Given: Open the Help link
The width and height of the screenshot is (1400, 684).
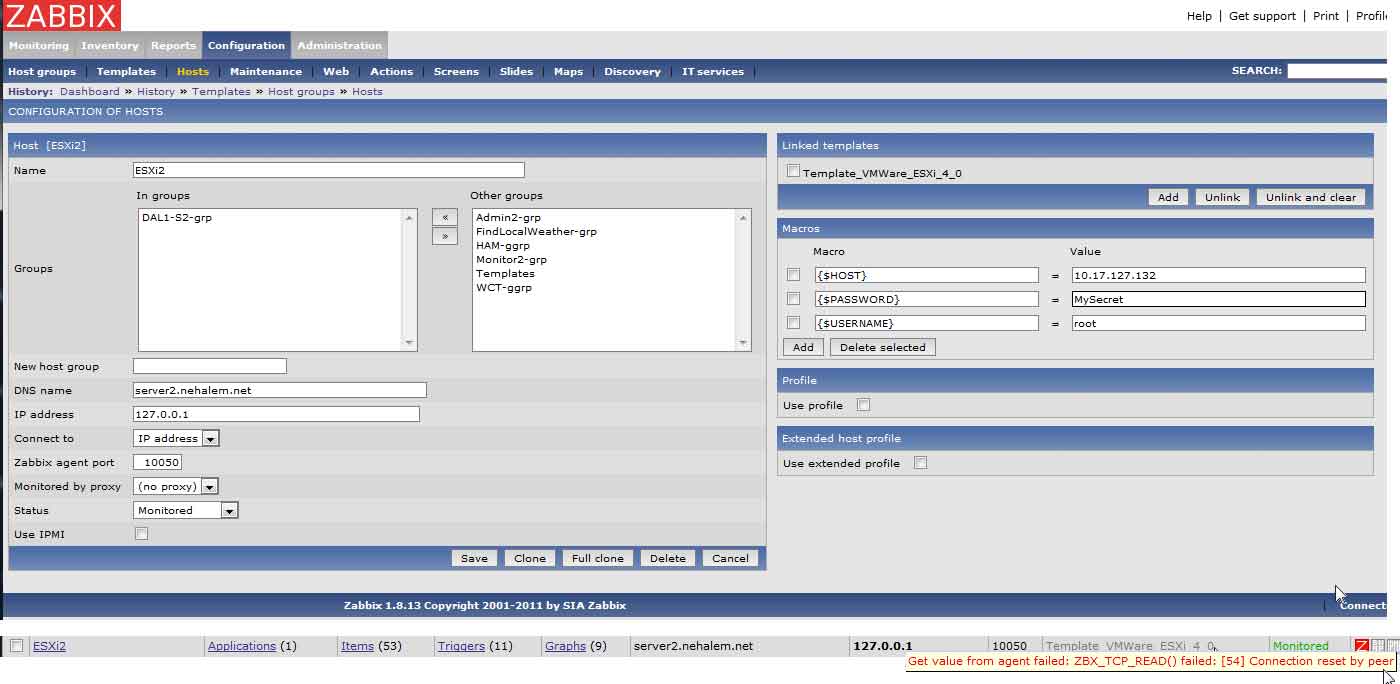Looking at the screenshot, I should coord(1199,16).
